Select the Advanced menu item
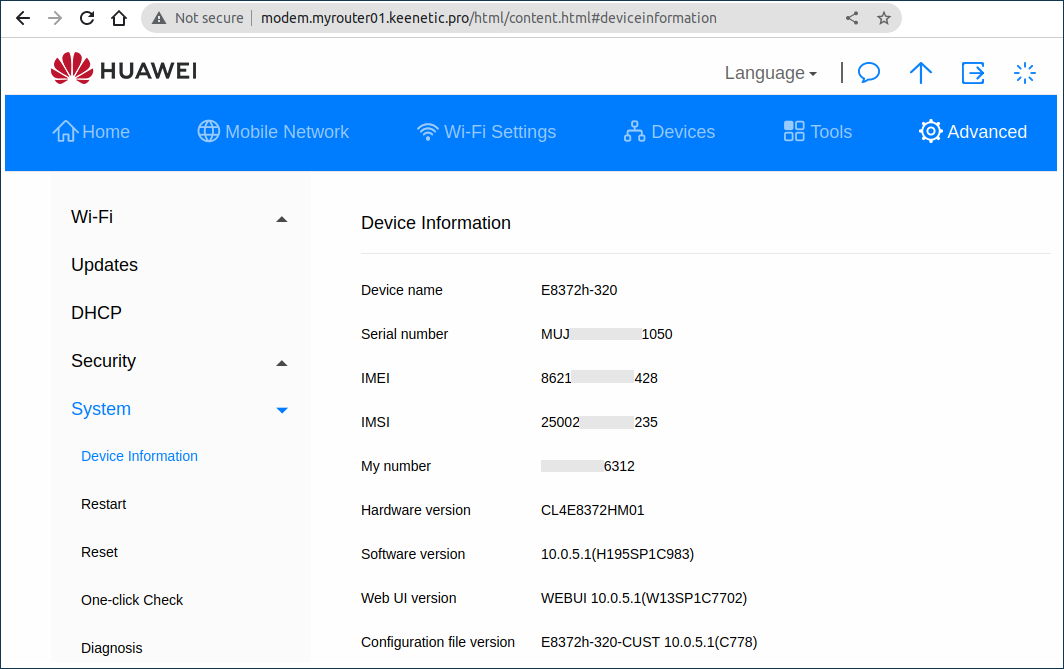This screenshot has height=669, width=1064. [971, 131]
